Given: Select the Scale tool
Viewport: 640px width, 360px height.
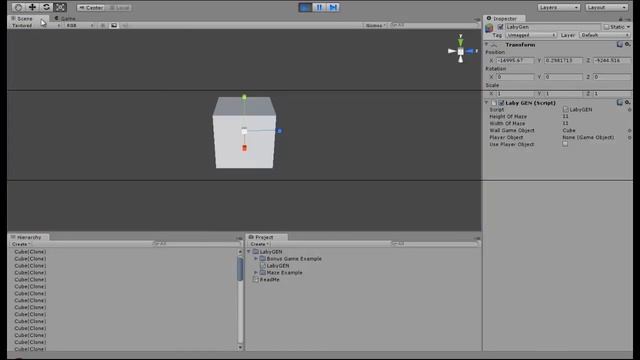Looking at the screenshot, I should coord(60,7).
